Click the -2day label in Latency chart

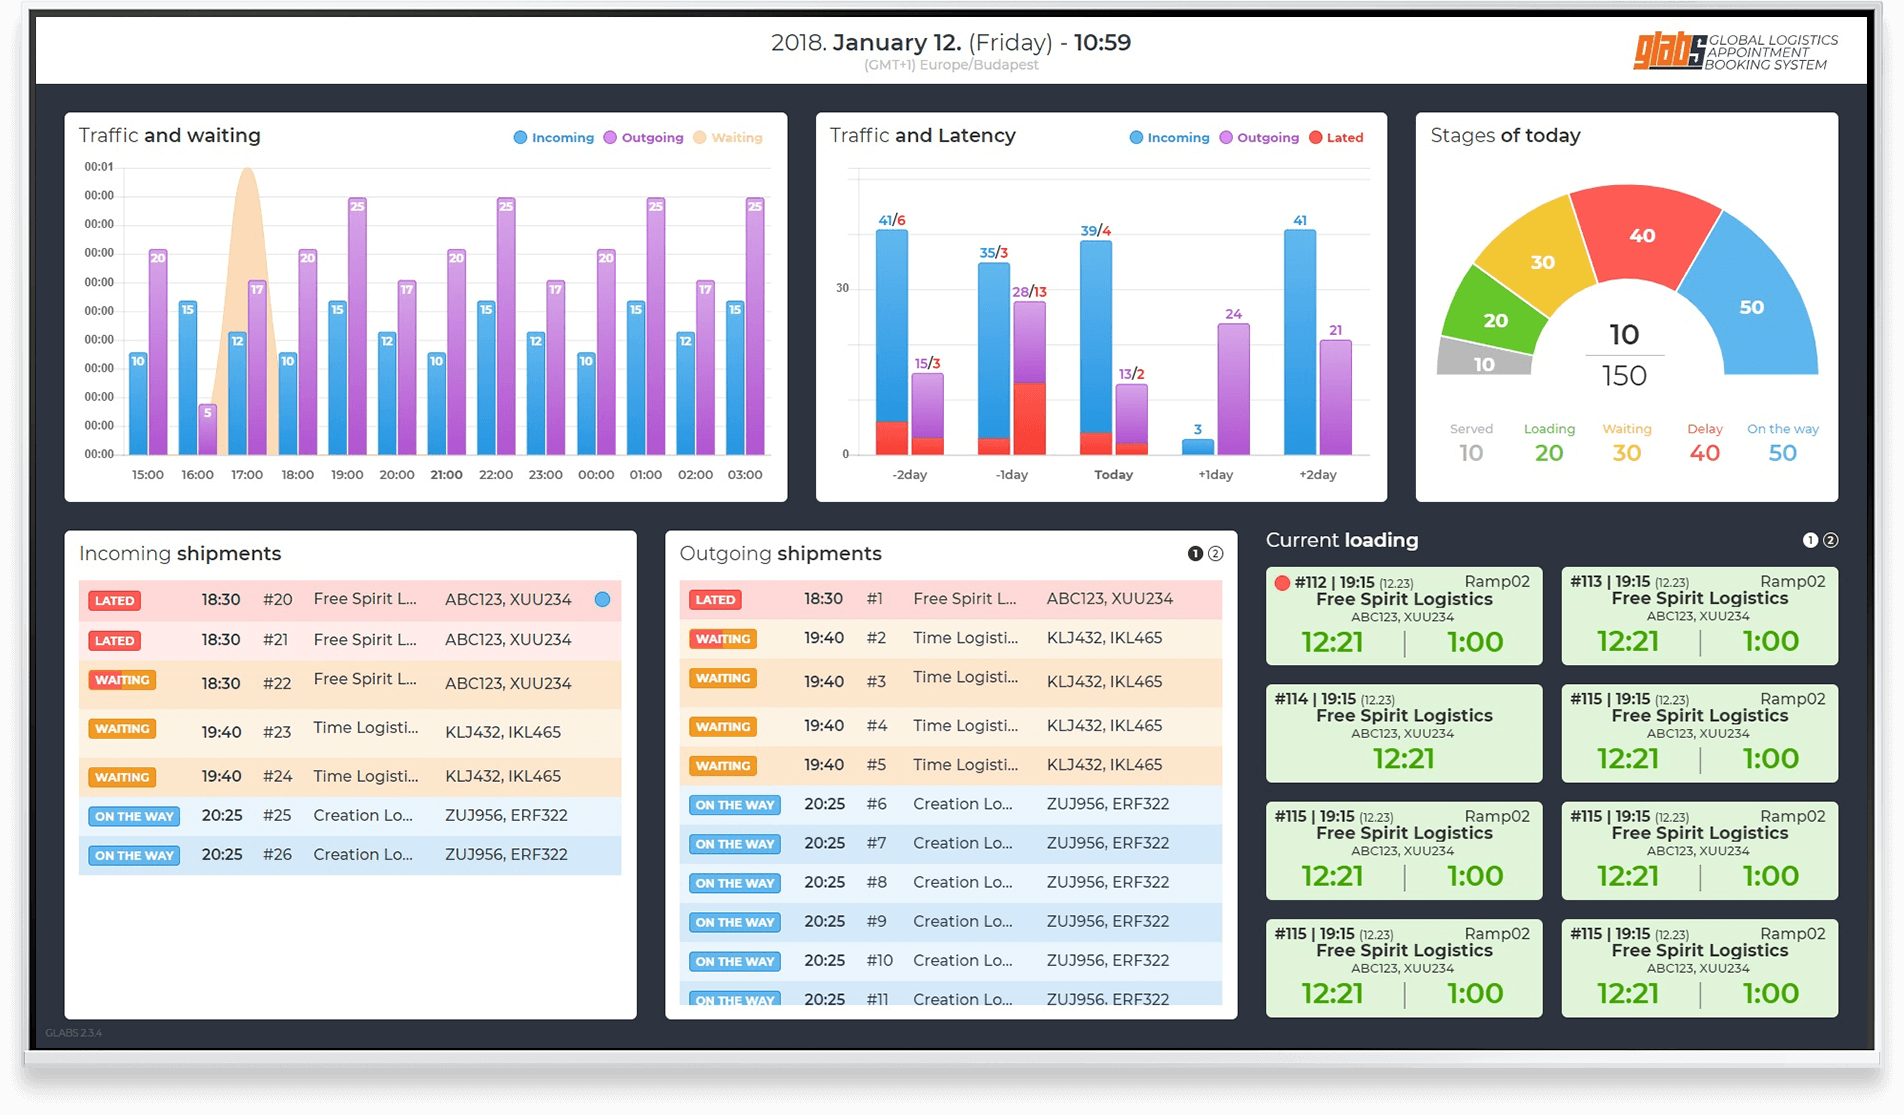(x=909, y=475)
